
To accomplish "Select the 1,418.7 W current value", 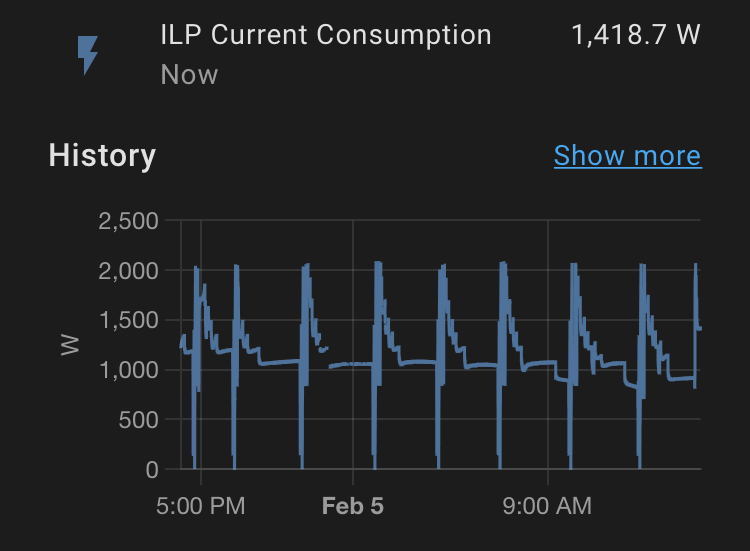I will click(x=636, y=35).
